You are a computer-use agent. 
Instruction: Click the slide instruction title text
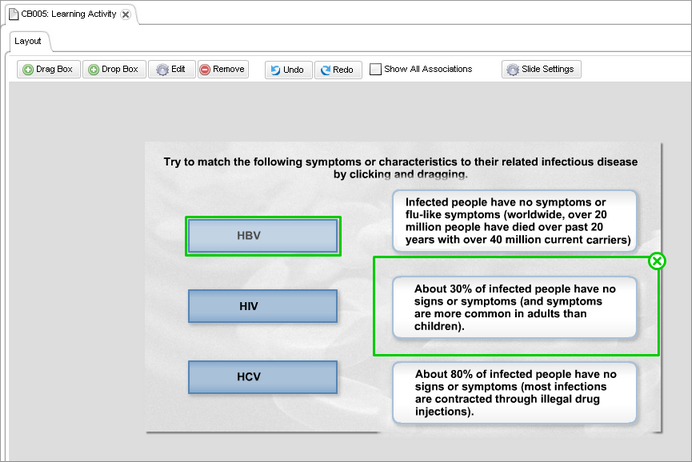coord(400,167)
